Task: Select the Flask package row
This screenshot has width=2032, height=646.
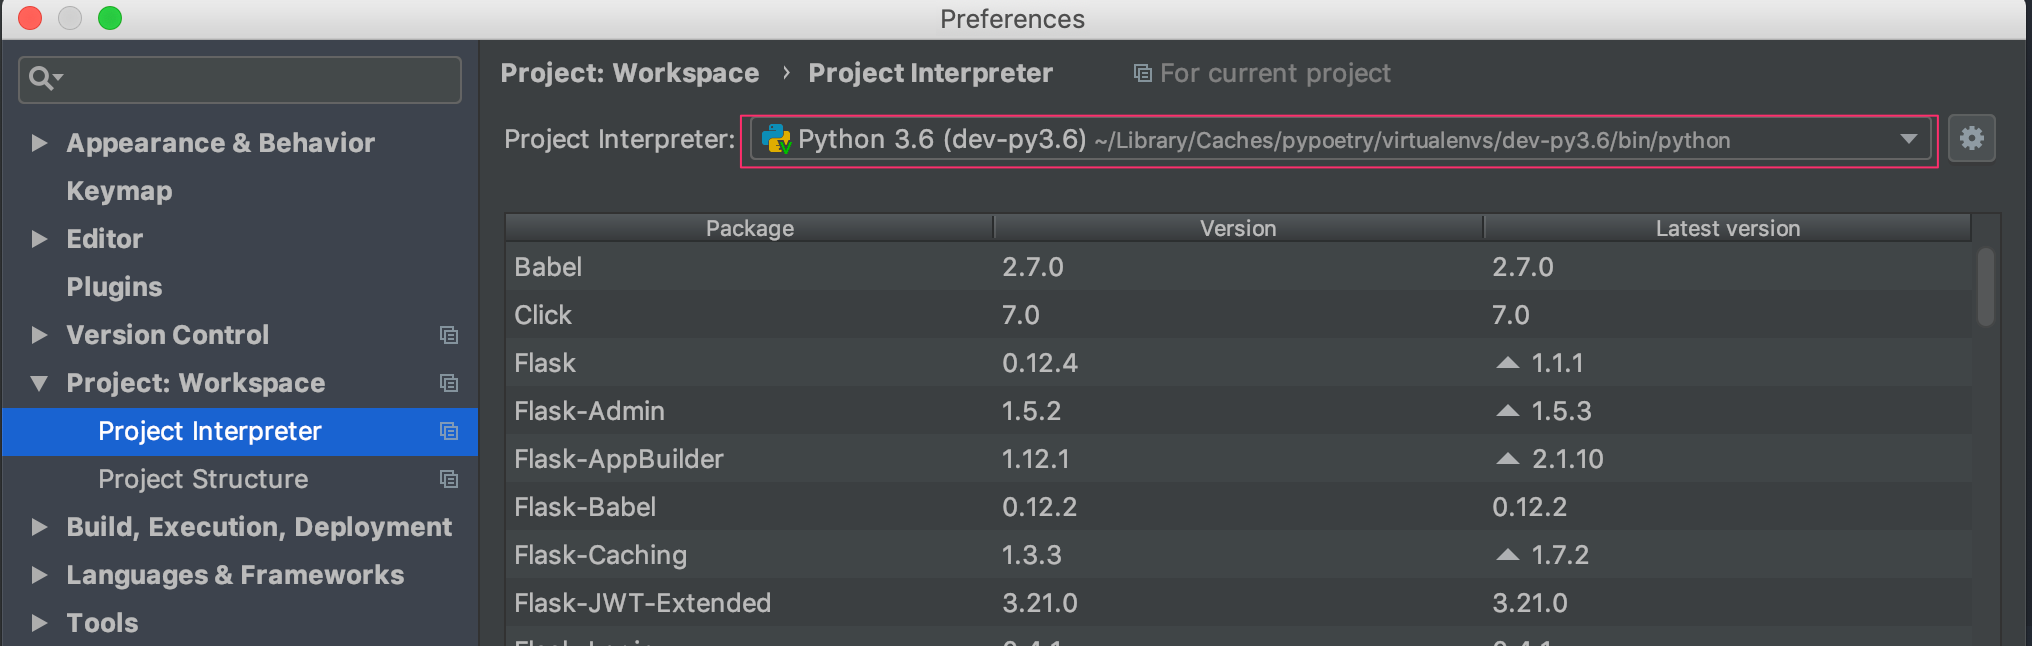Action: (1238, 363)
